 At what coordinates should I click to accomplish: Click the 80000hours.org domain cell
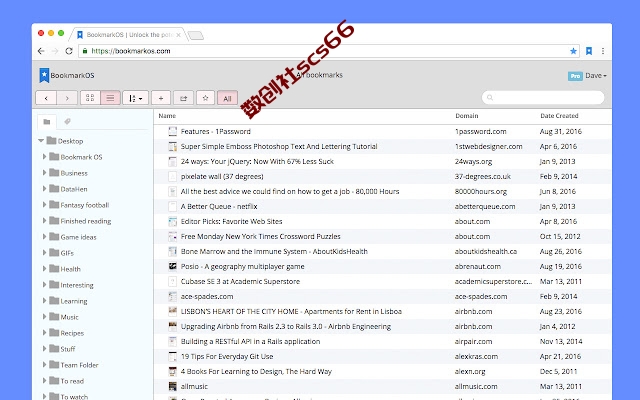pos(481,191)
